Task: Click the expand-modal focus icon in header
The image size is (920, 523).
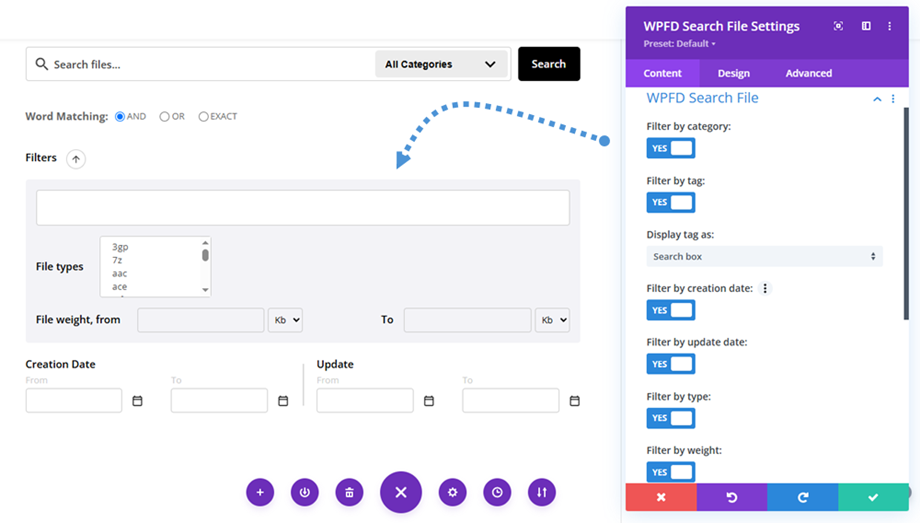Action: coord(838,26)
